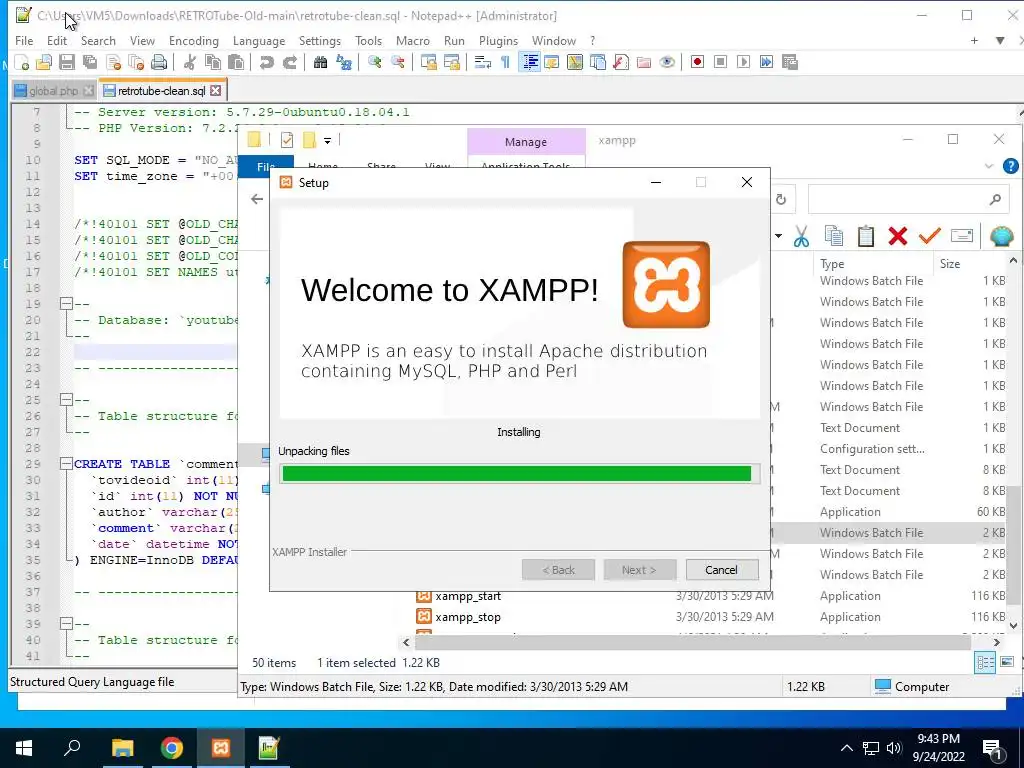Open the Replace dialog icon
1024x768 pixels.
click(x=344, y=62)
